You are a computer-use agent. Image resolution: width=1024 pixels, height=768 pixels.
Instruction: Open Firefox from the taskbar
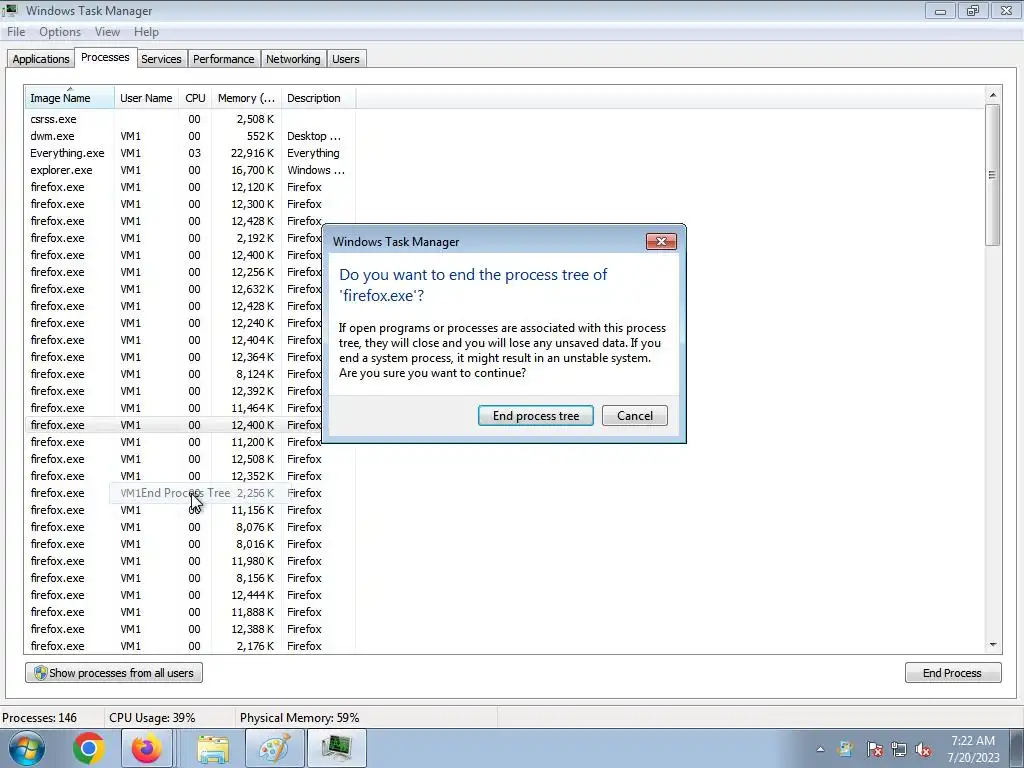(x=146, y=748)
